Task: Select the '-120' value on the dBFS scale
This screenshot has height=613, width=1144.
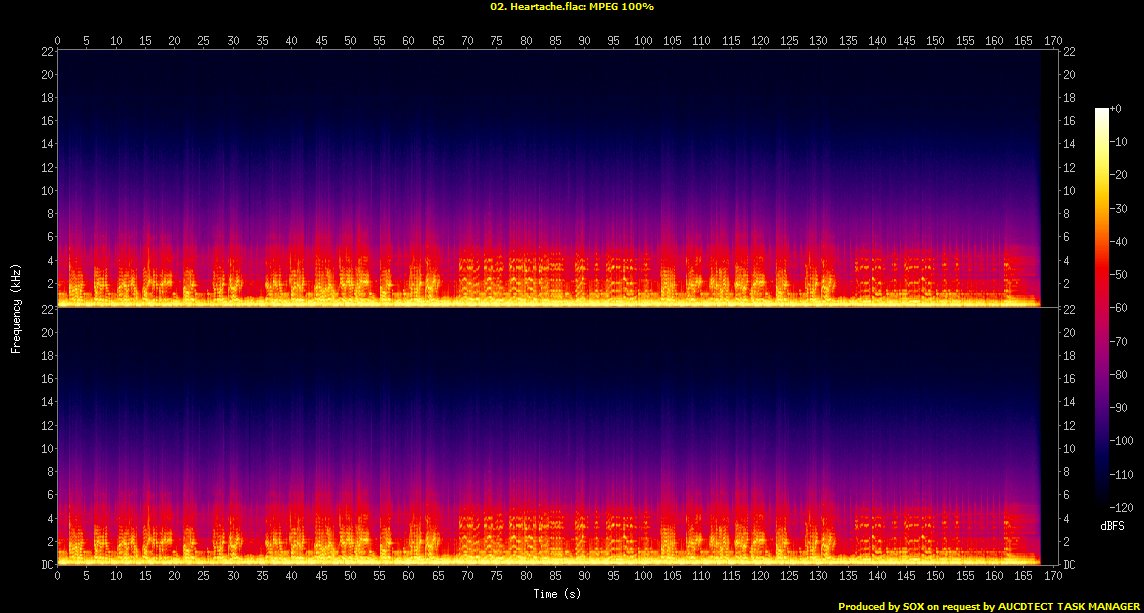Action: pos(1122,507)
